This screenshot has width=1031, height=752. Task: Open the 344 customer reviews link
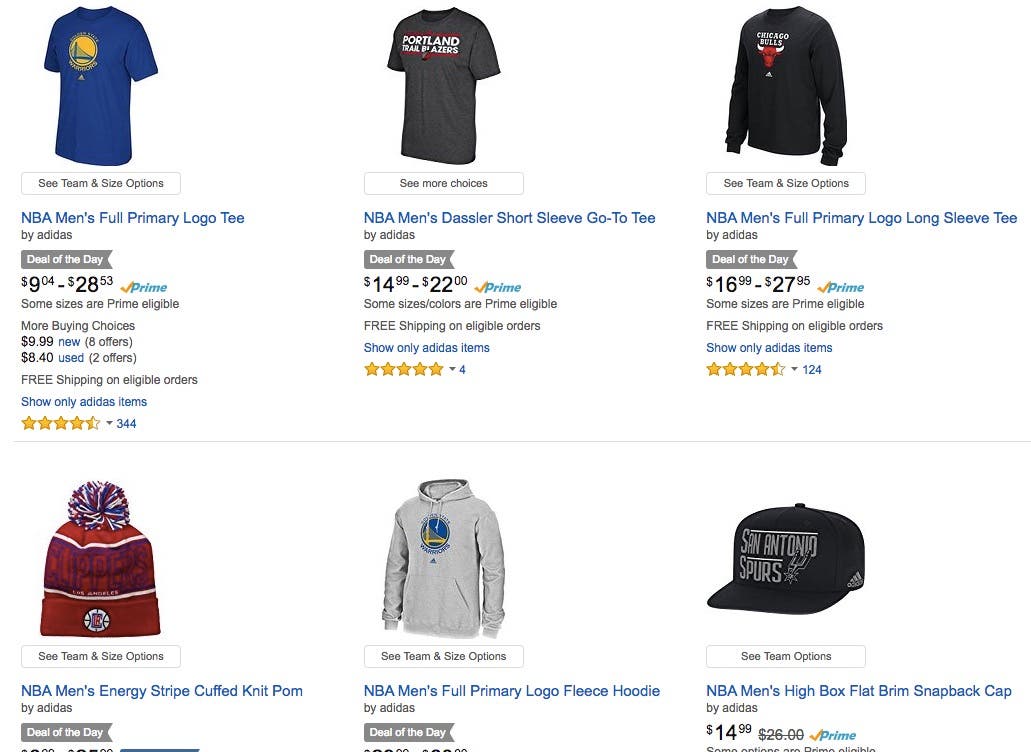(126, 424)
